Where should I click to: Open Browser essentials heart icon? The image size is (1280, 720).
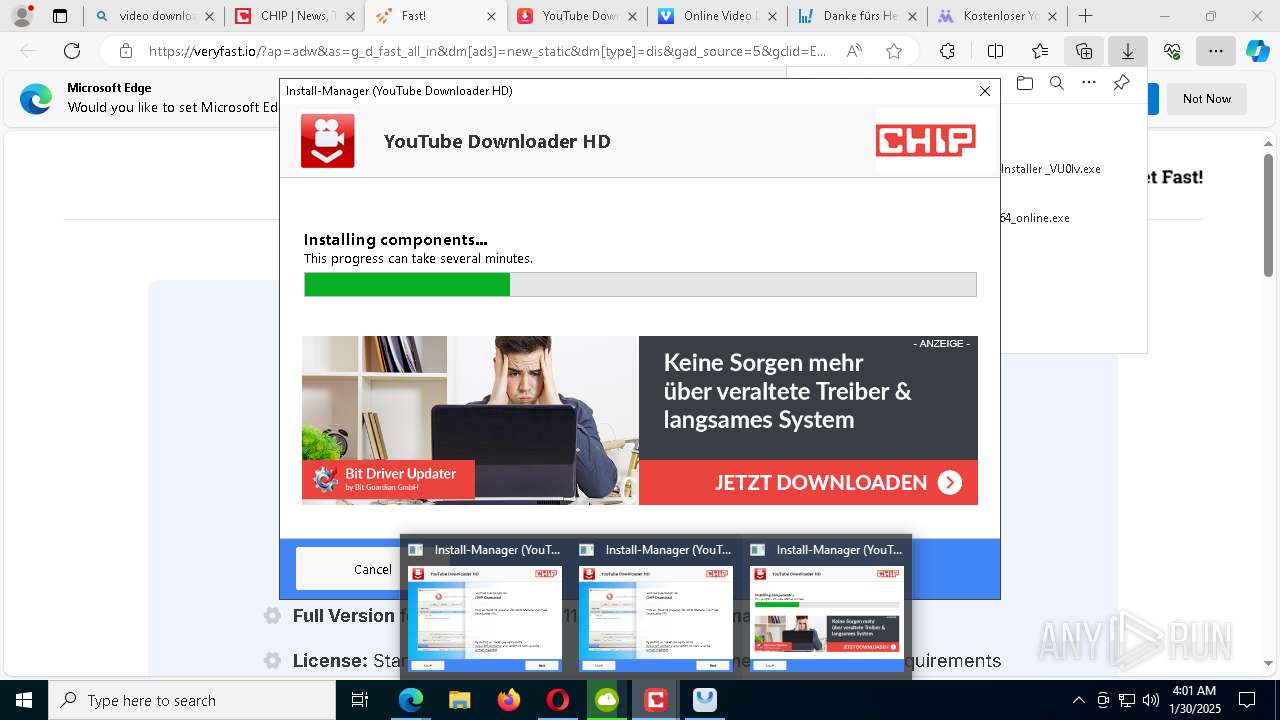point(1172,51)
